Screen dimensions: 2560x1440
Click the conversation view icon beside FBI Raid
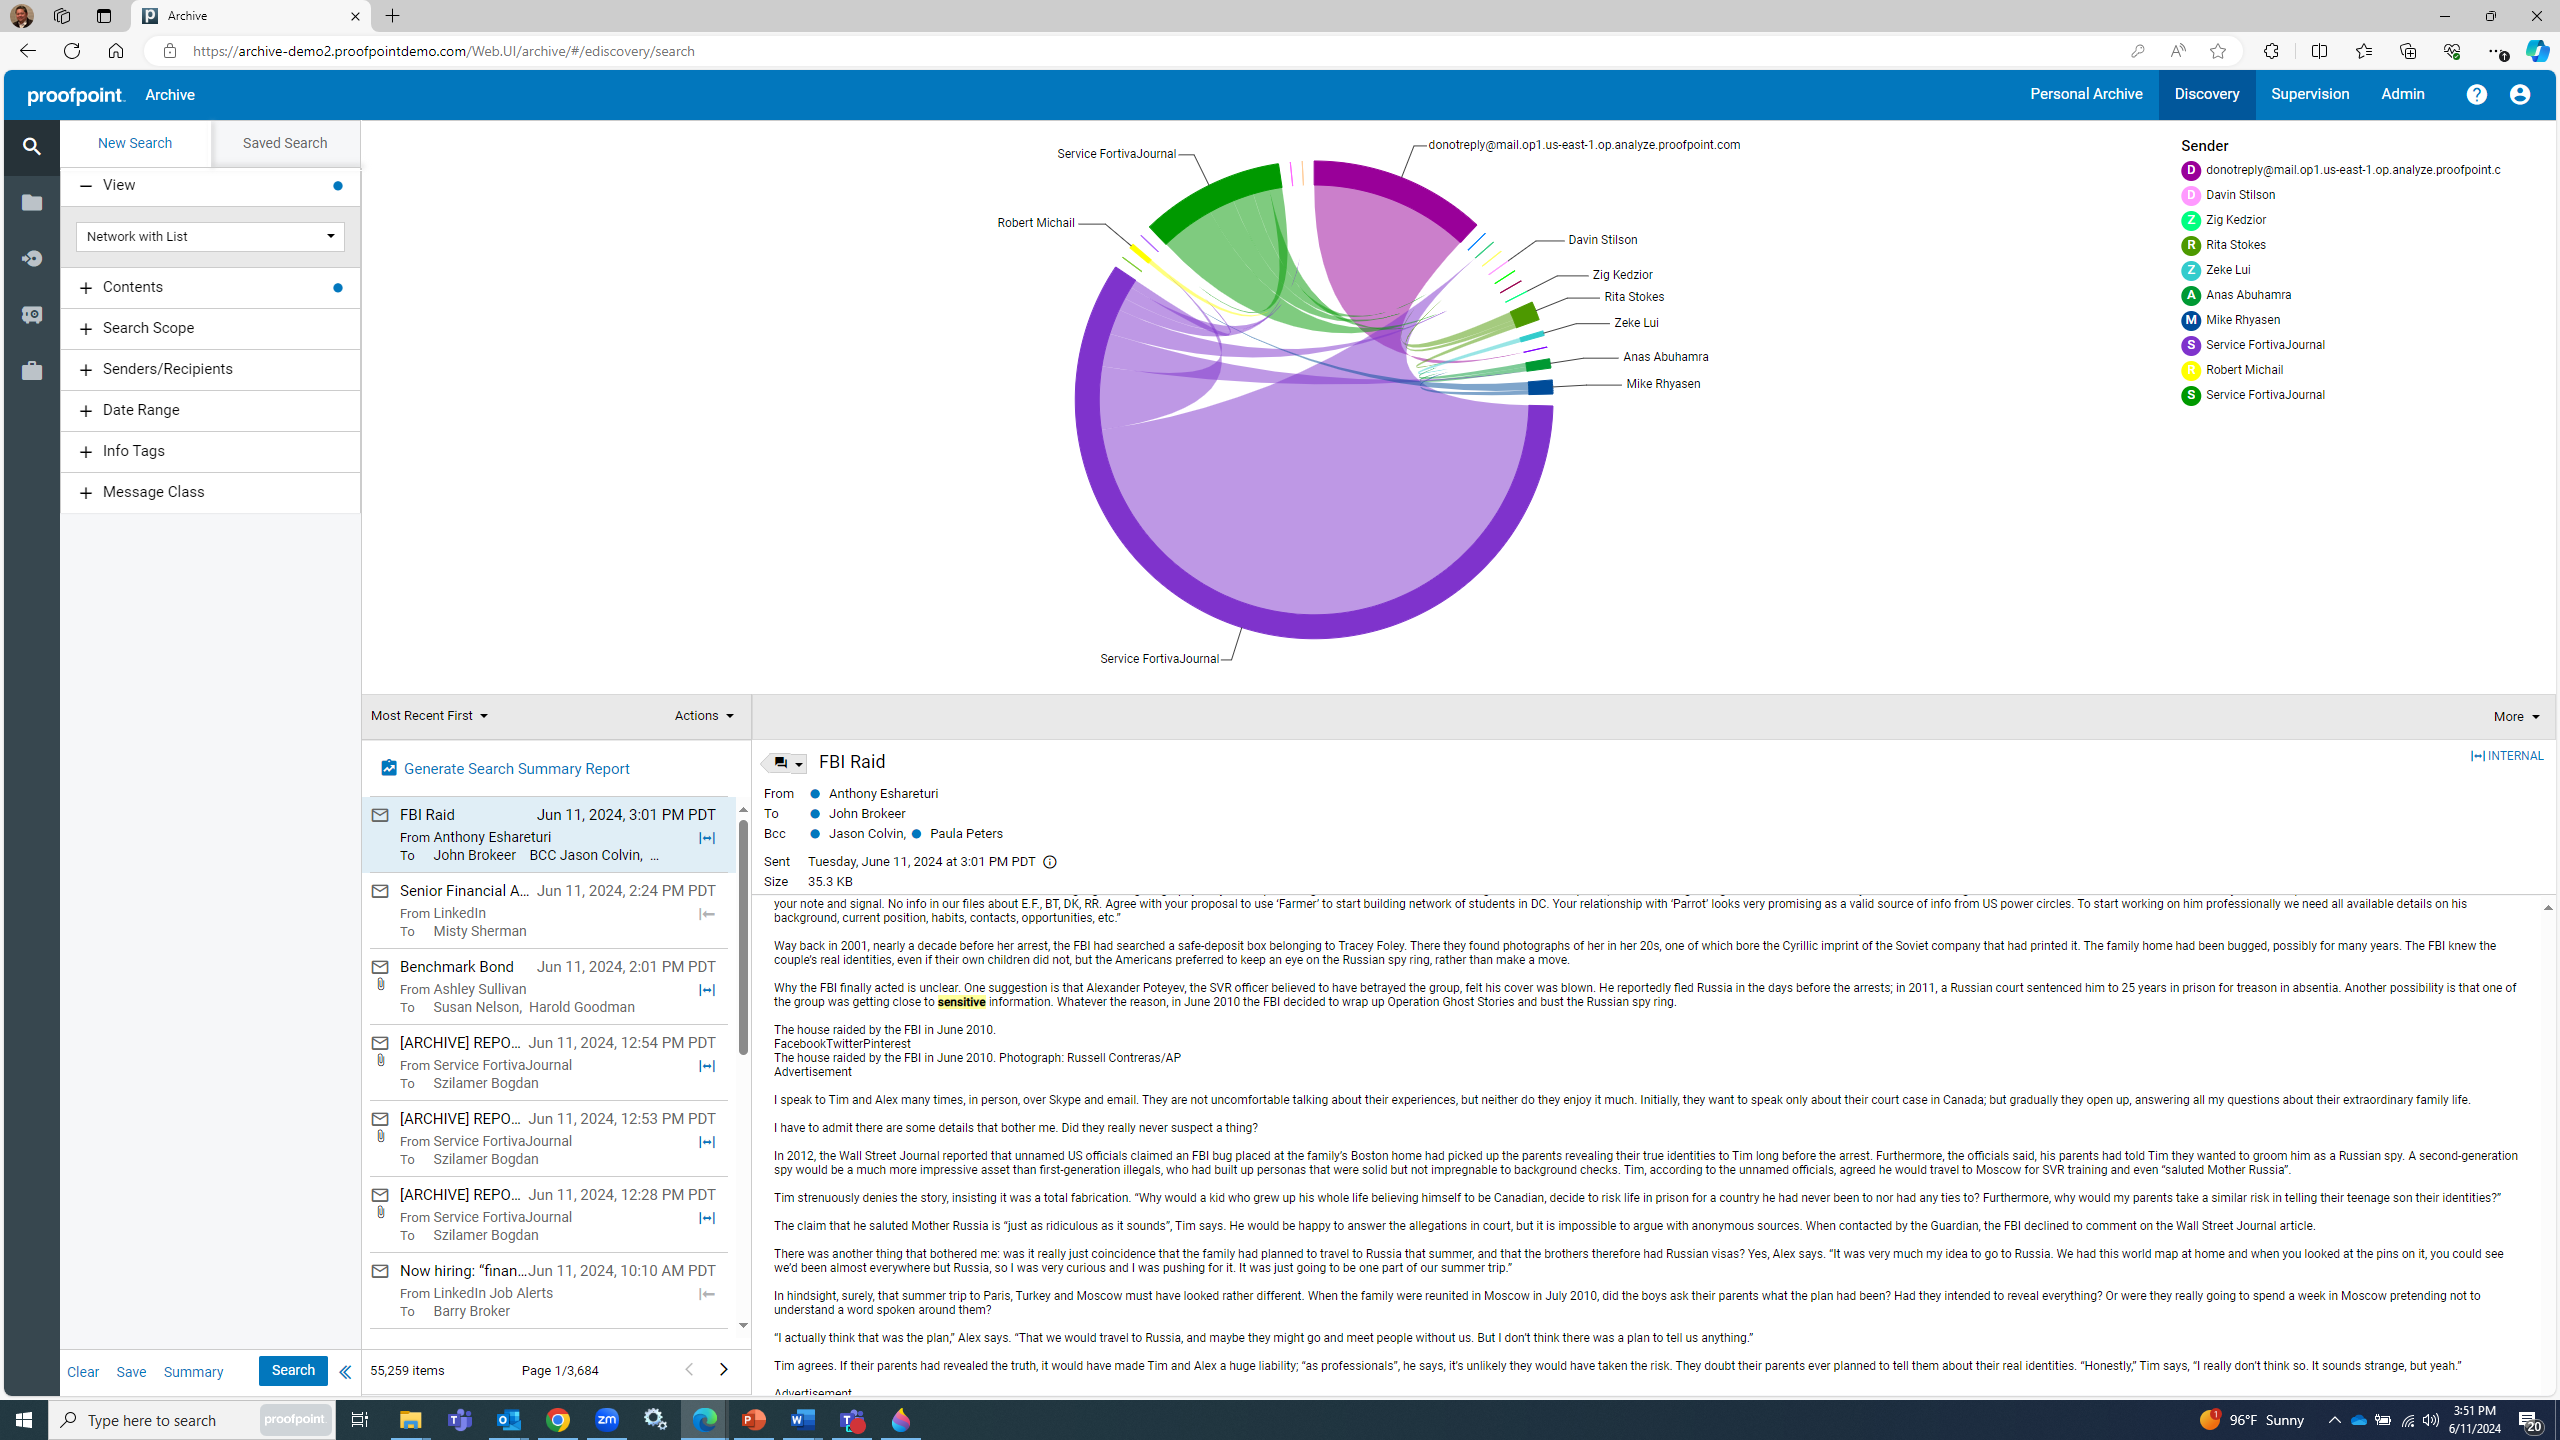coord(784,763)
